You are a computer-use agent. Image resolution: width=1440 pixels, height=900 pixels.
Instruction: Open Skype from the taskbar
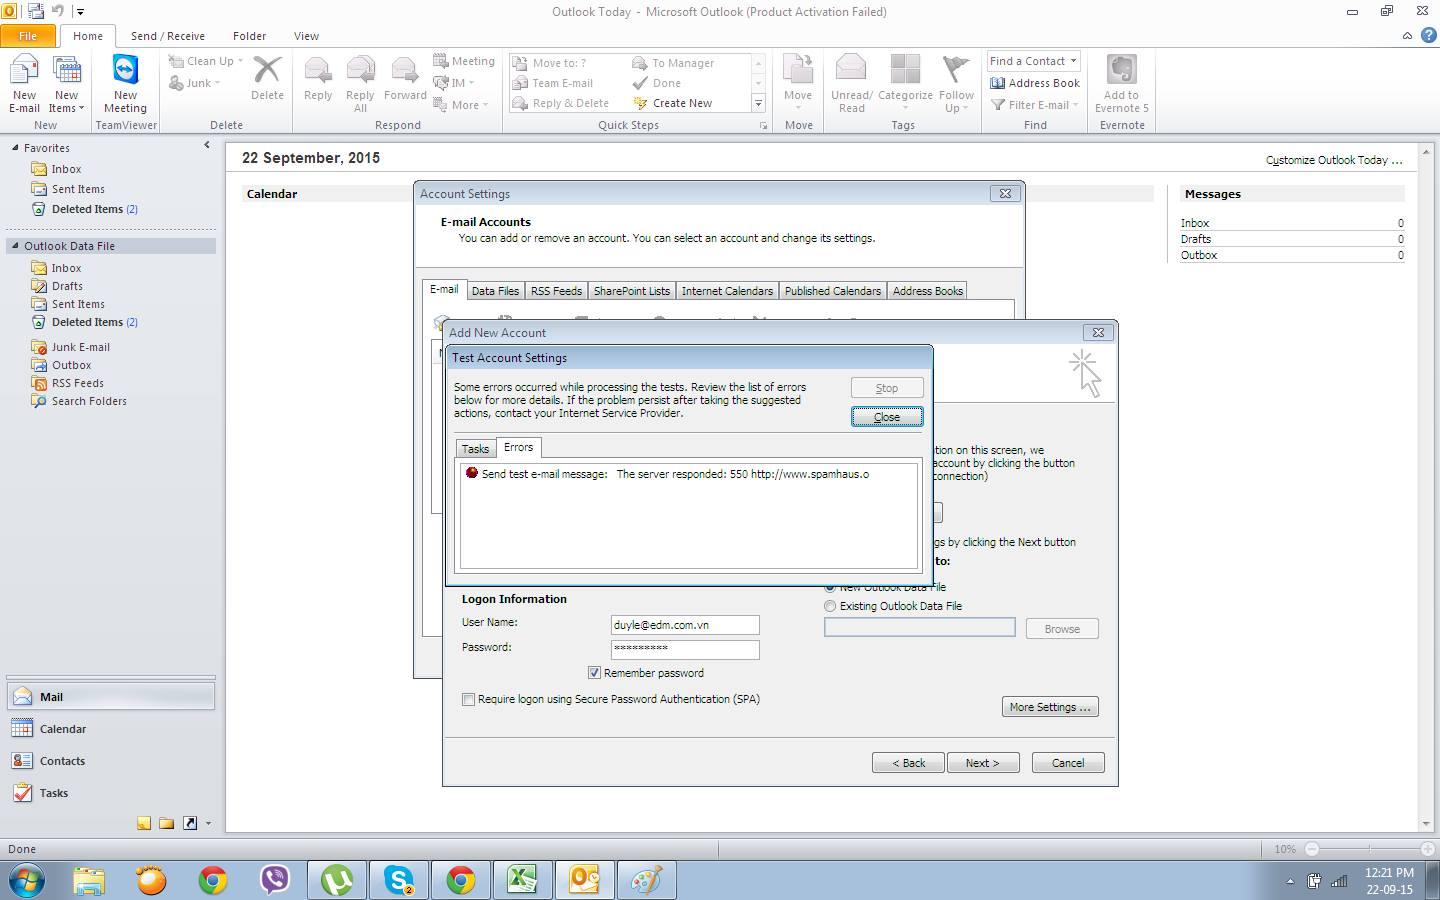tap(399, 880)
